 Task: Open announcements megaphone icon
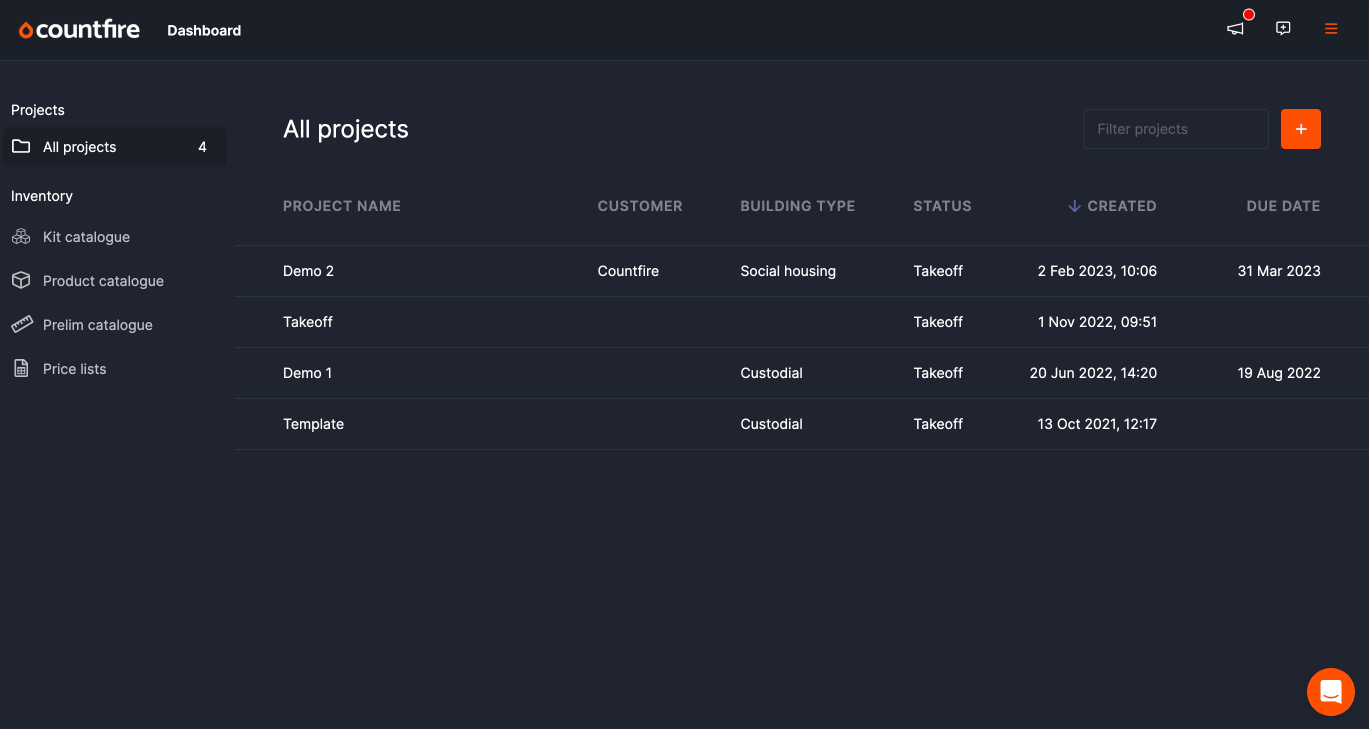click(x=1236, y=29)
